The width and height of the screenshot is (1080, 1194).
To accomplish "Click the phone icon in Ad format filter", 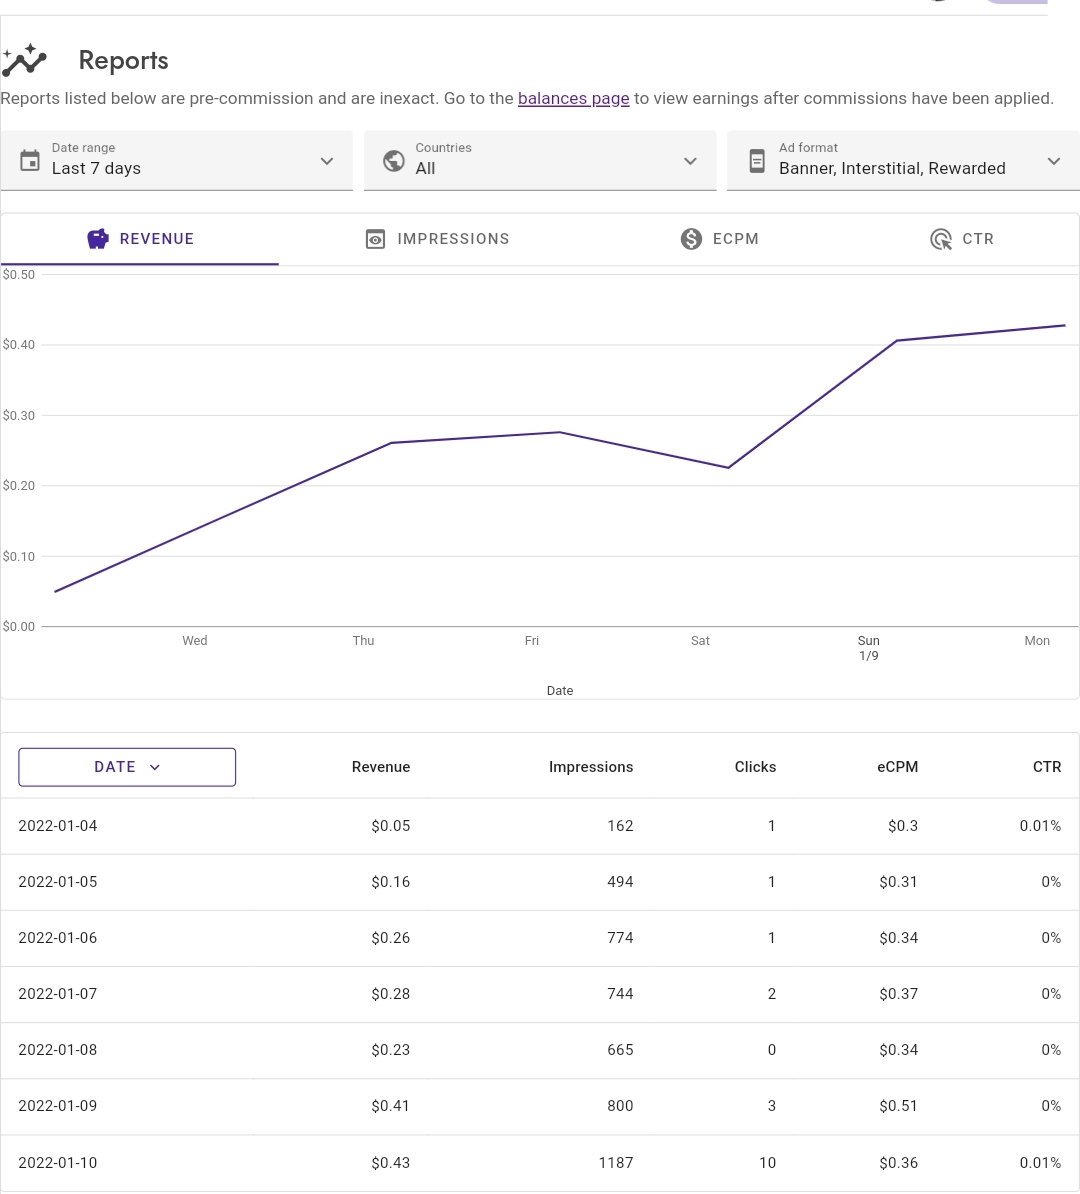I will pyautogui.click(x=757, y=160).
